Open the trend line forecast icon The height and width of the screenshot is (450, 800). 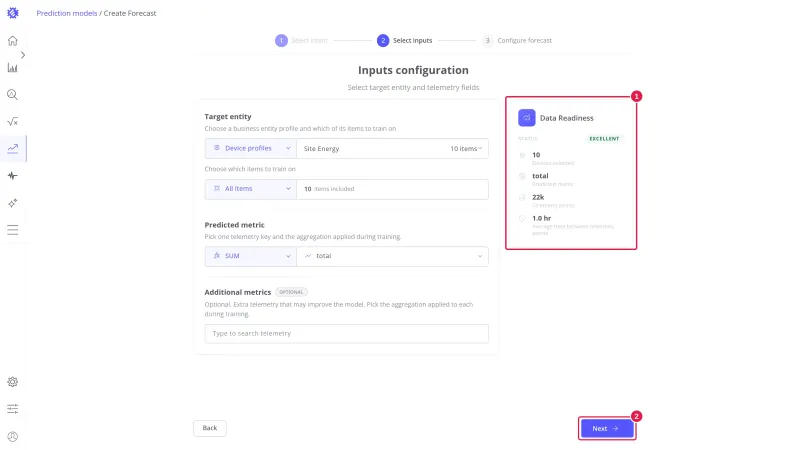click(x=13, y=148)
